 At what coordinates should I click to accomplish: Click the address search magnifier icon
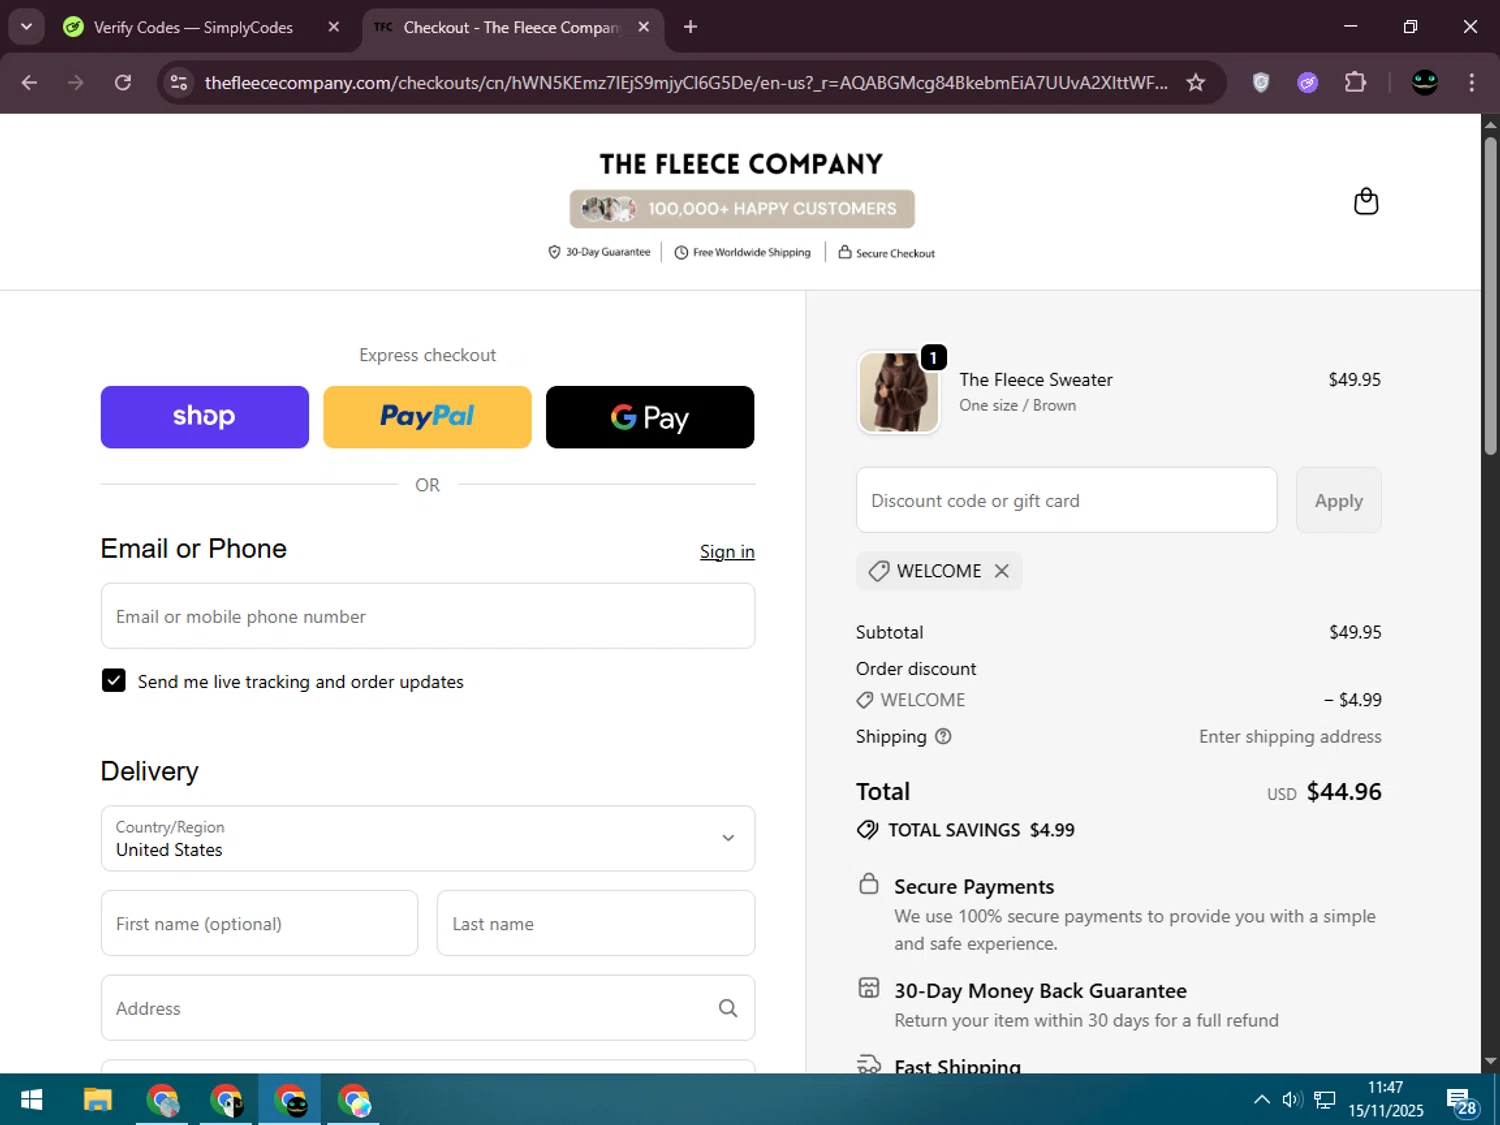pos(728,1008)
